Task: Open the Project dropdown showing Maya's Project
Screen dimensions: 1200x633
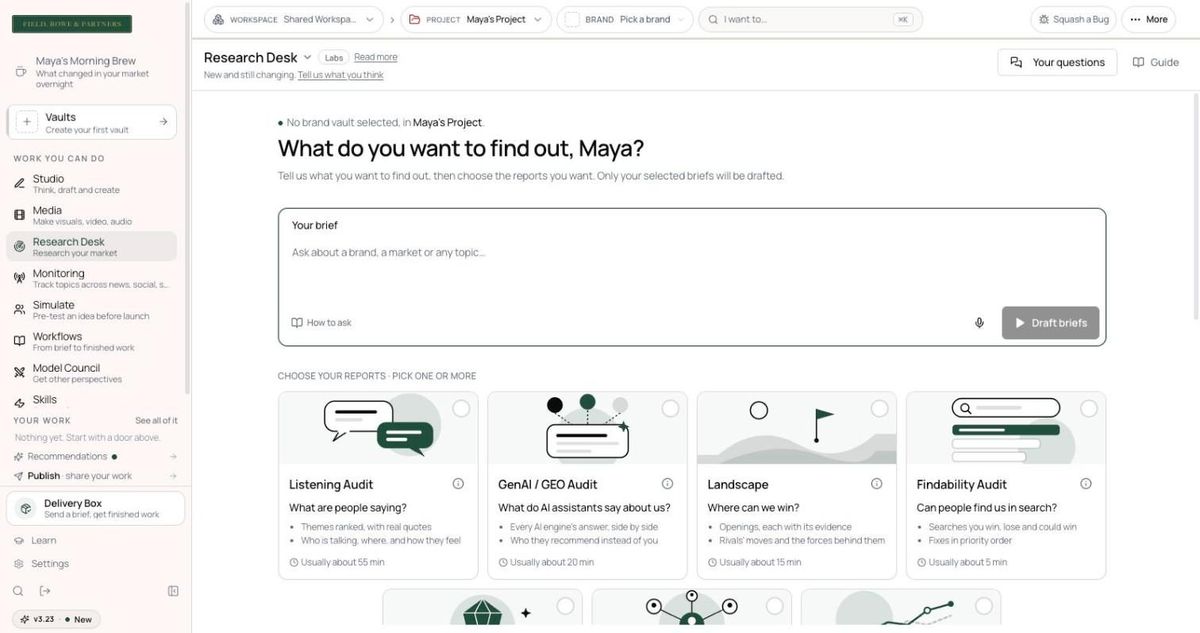Action: click(x=476, y=19)
